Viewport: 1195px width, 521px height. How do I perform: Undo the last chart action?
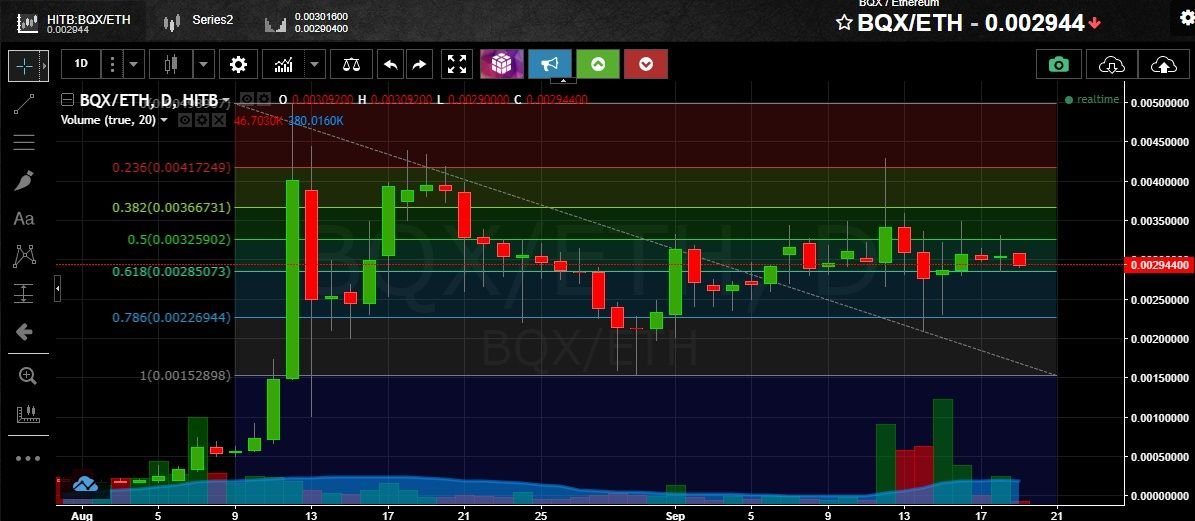[391, 64]
